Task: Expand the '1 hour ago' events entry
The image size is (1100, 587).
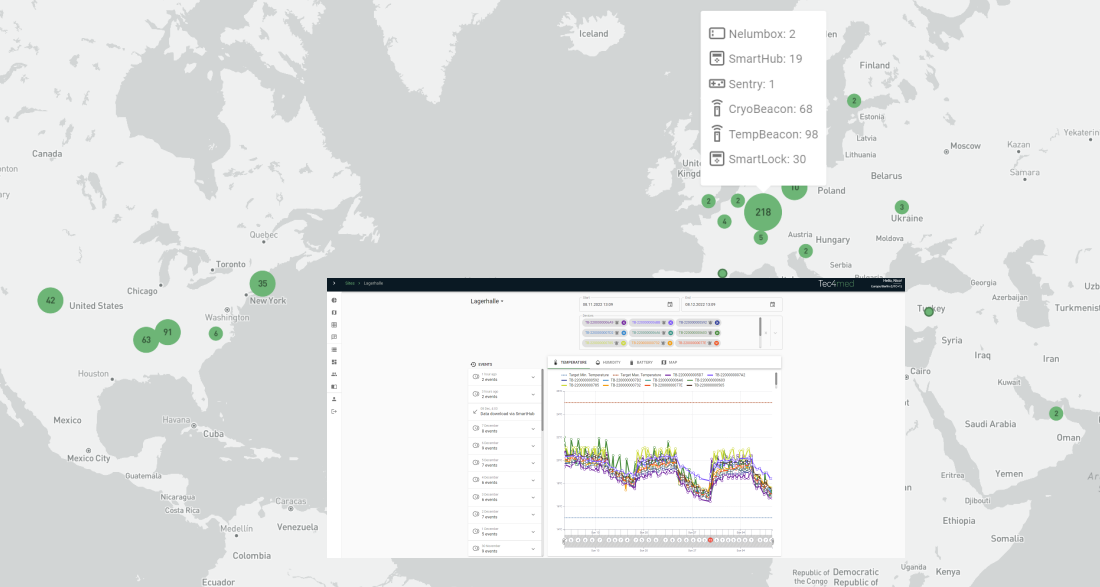Action: click(533, 378)
